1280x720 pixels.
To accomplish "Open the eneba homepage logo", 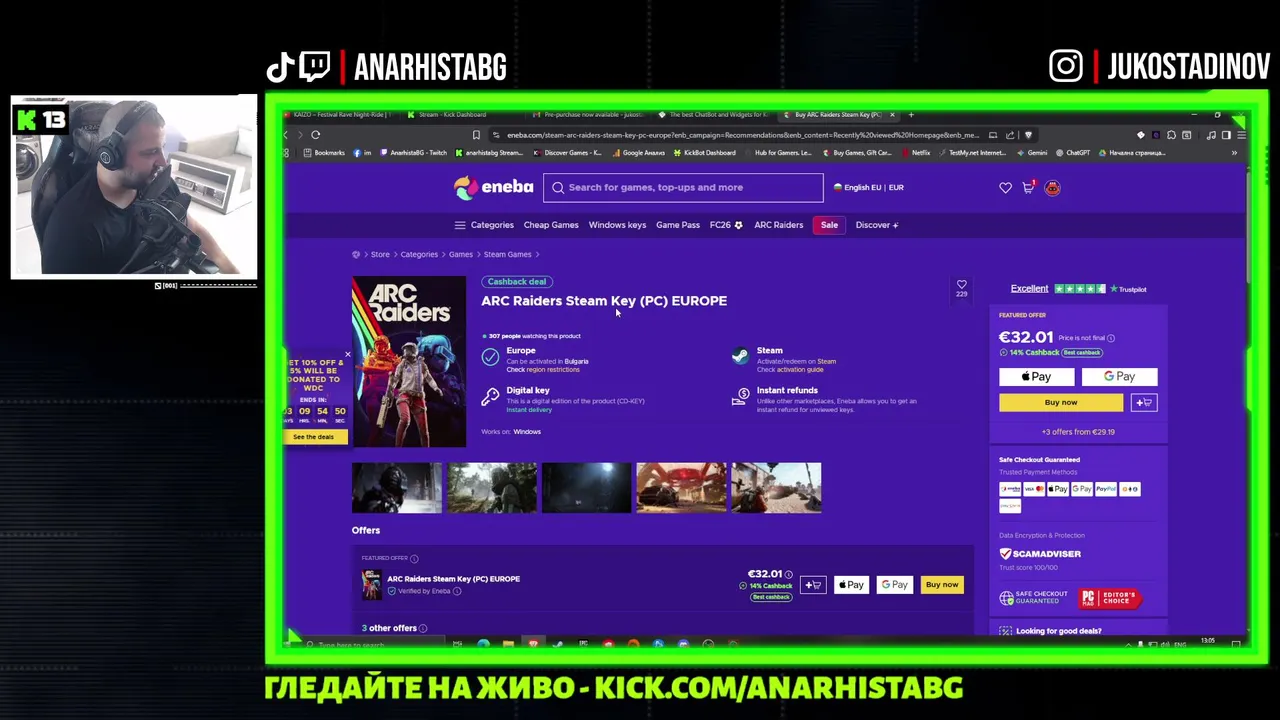I will click(x=493, y=187).
